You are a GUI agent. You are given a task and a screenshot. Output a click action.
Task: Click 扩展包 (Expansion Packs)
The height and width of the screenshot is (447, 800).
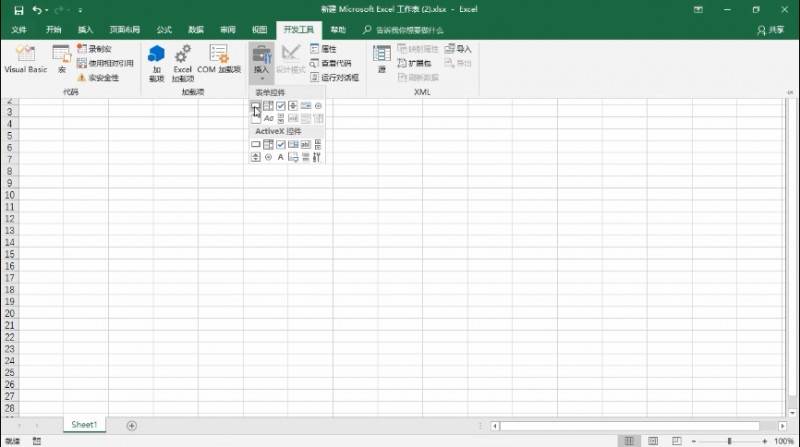(414, 63)
